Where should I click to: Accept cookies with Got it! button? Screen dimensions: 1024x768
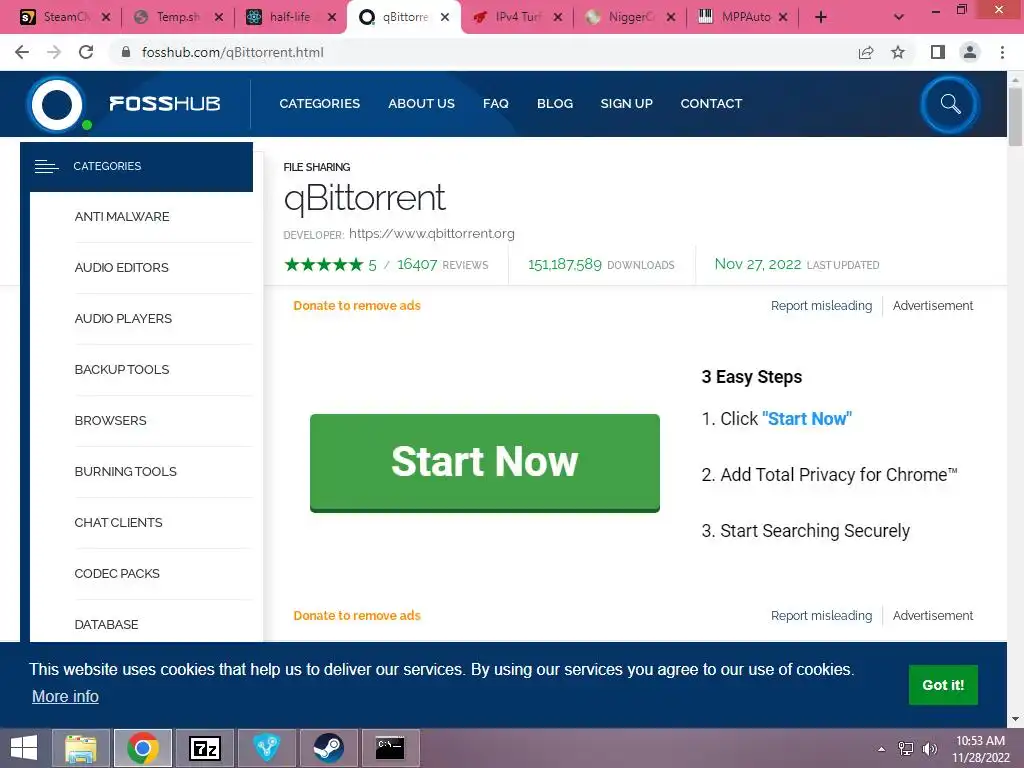tap(943, 685)
